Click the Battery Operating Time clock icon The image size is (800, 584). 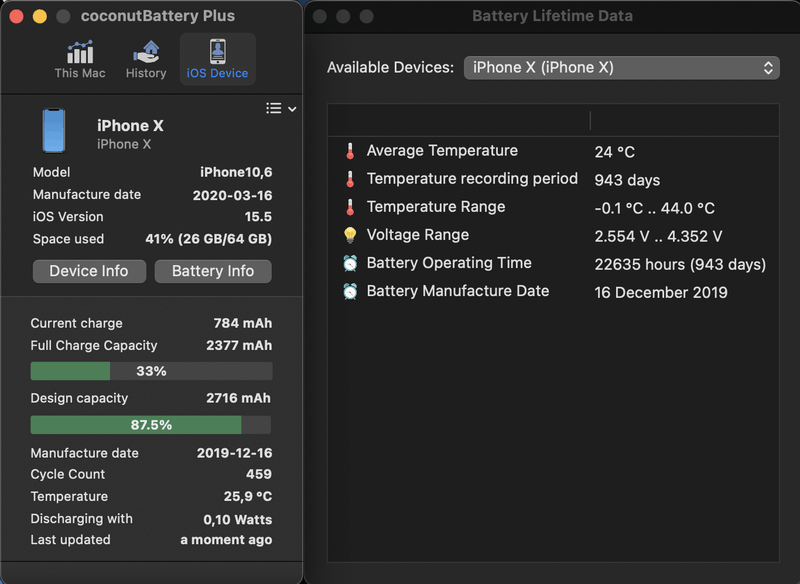tap(350, 264)
